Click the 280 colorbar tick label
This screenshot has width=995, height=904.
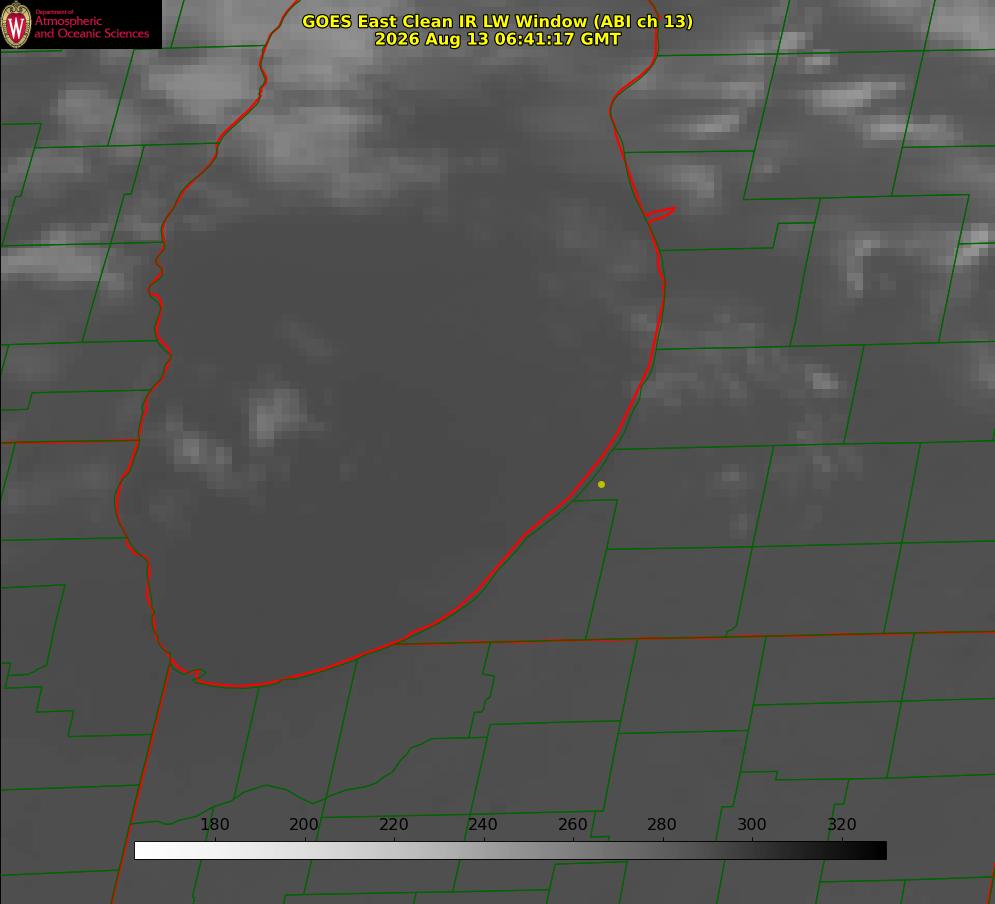point(662,824)
